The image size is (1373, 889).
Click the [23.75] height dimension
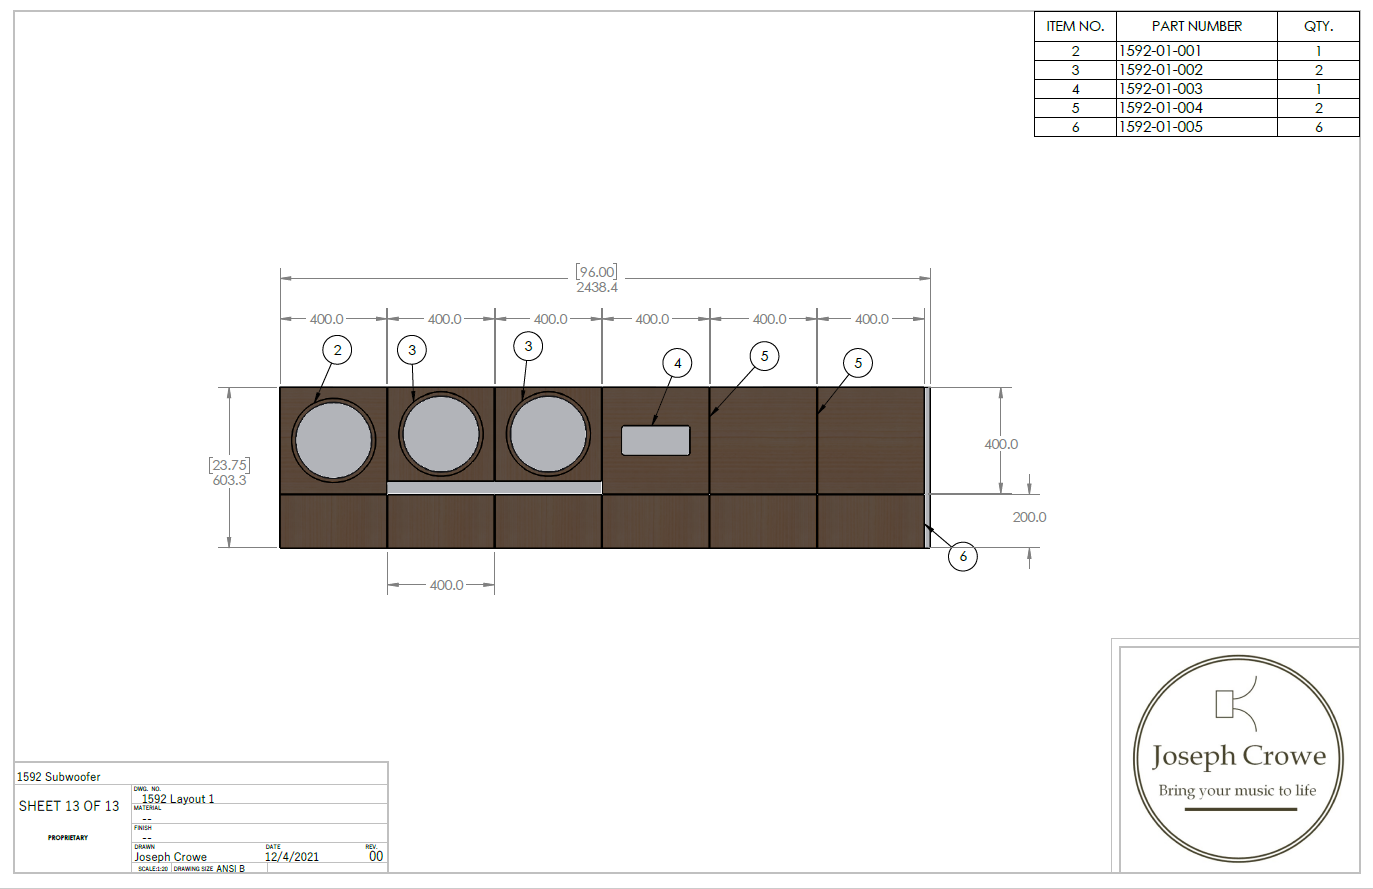tap(229, 465)
